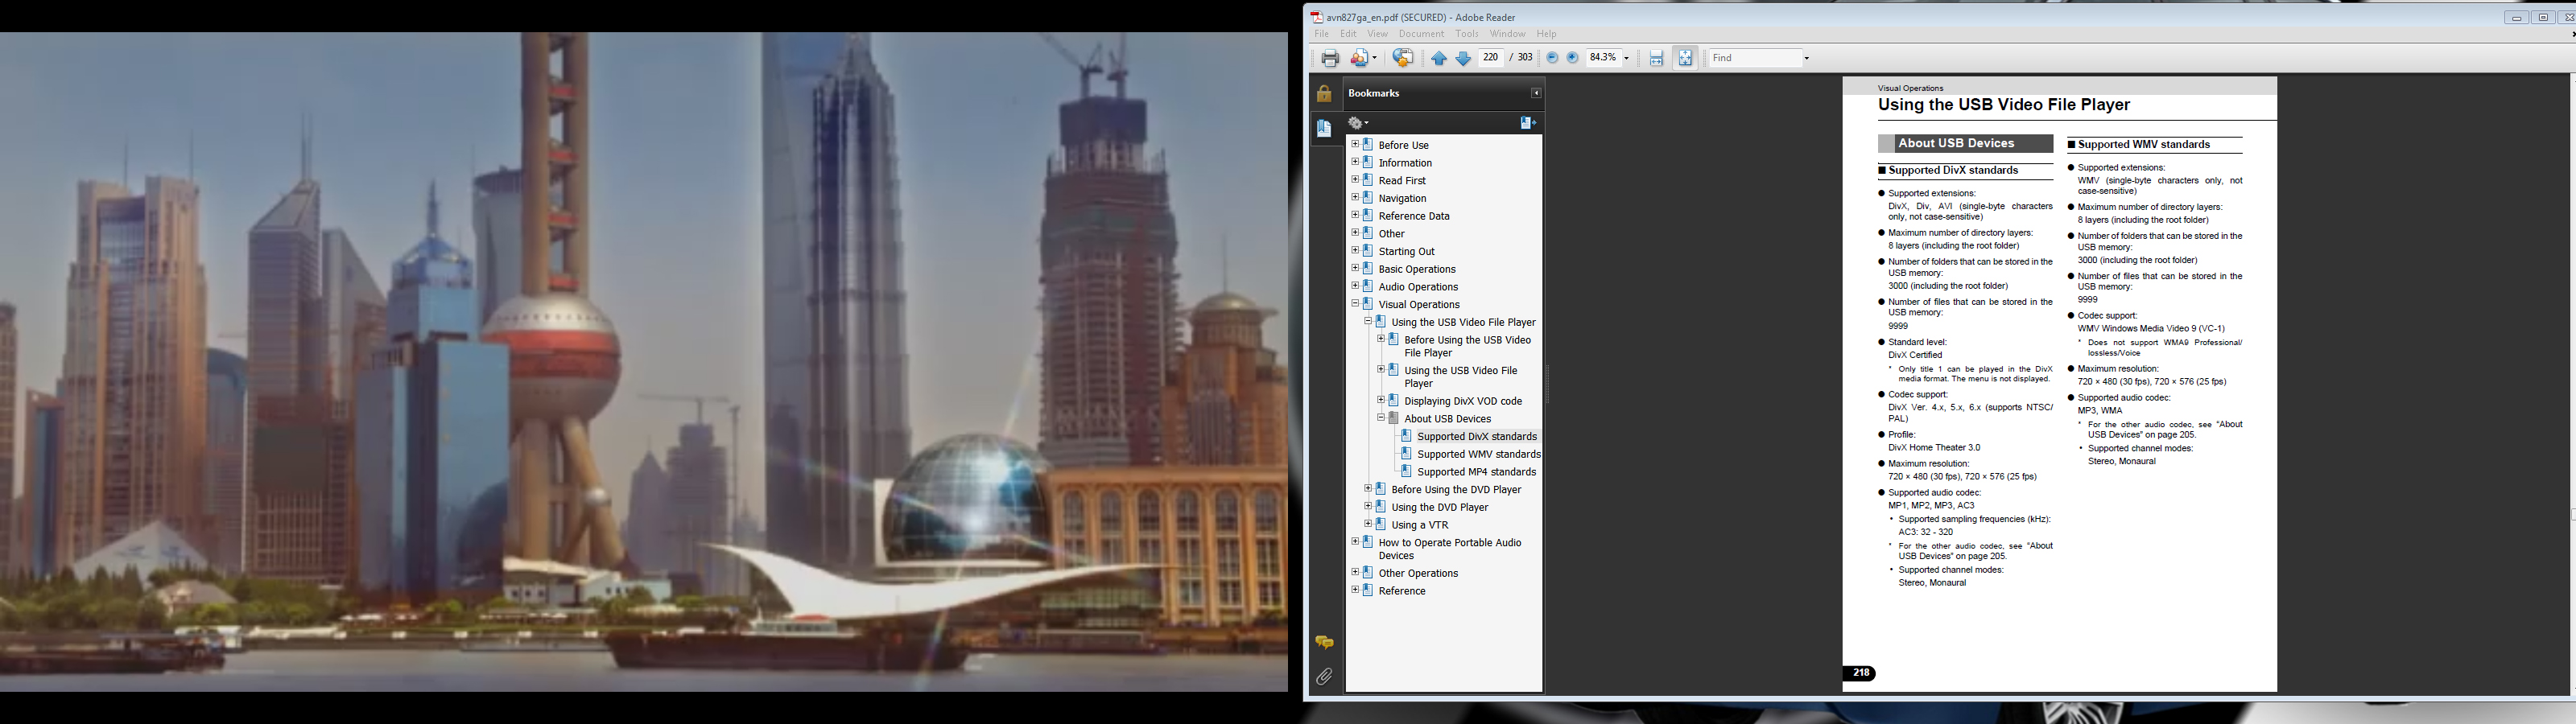Select the Other bookmark

click(x=1392, y=234)
